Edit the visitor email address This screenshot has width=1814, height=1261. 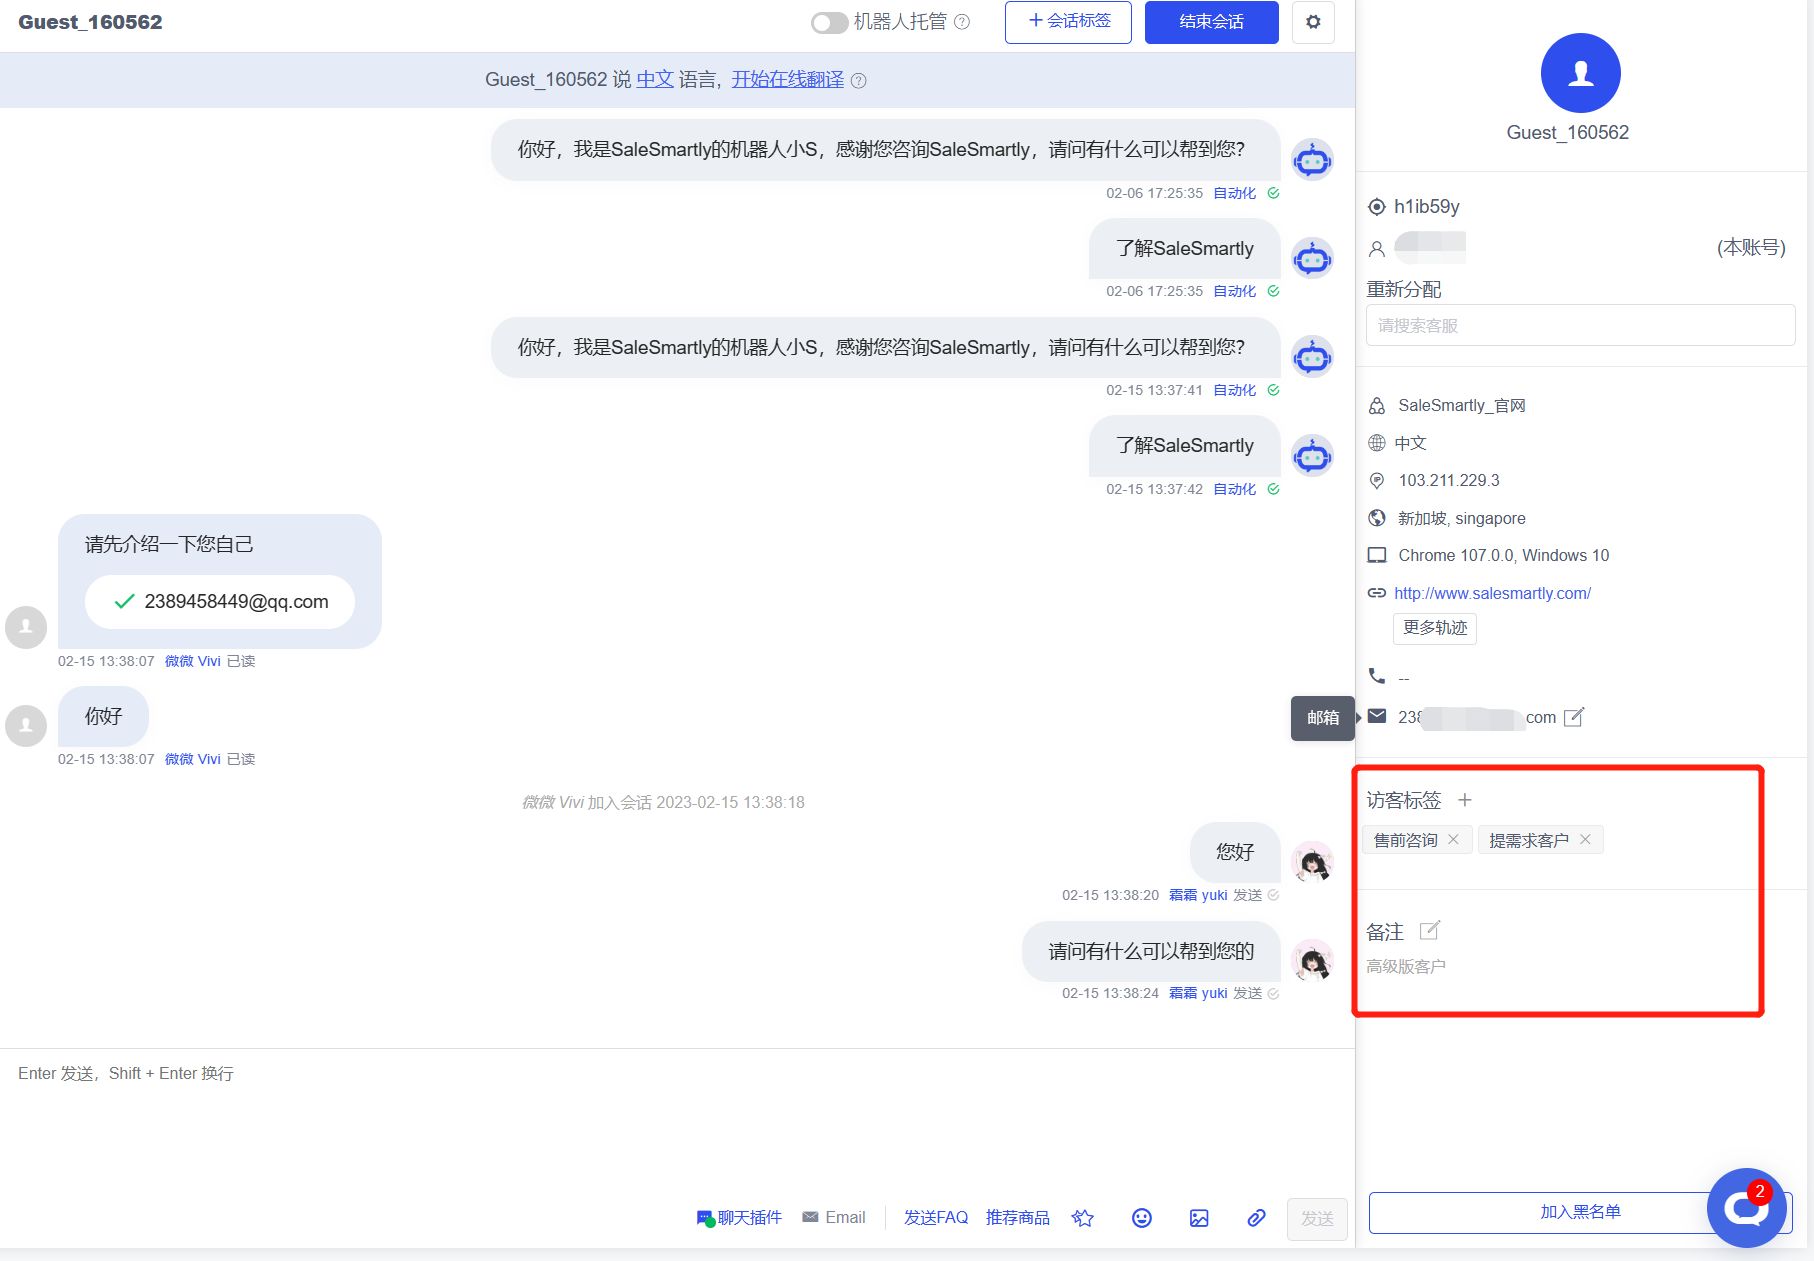(1573, 717)
